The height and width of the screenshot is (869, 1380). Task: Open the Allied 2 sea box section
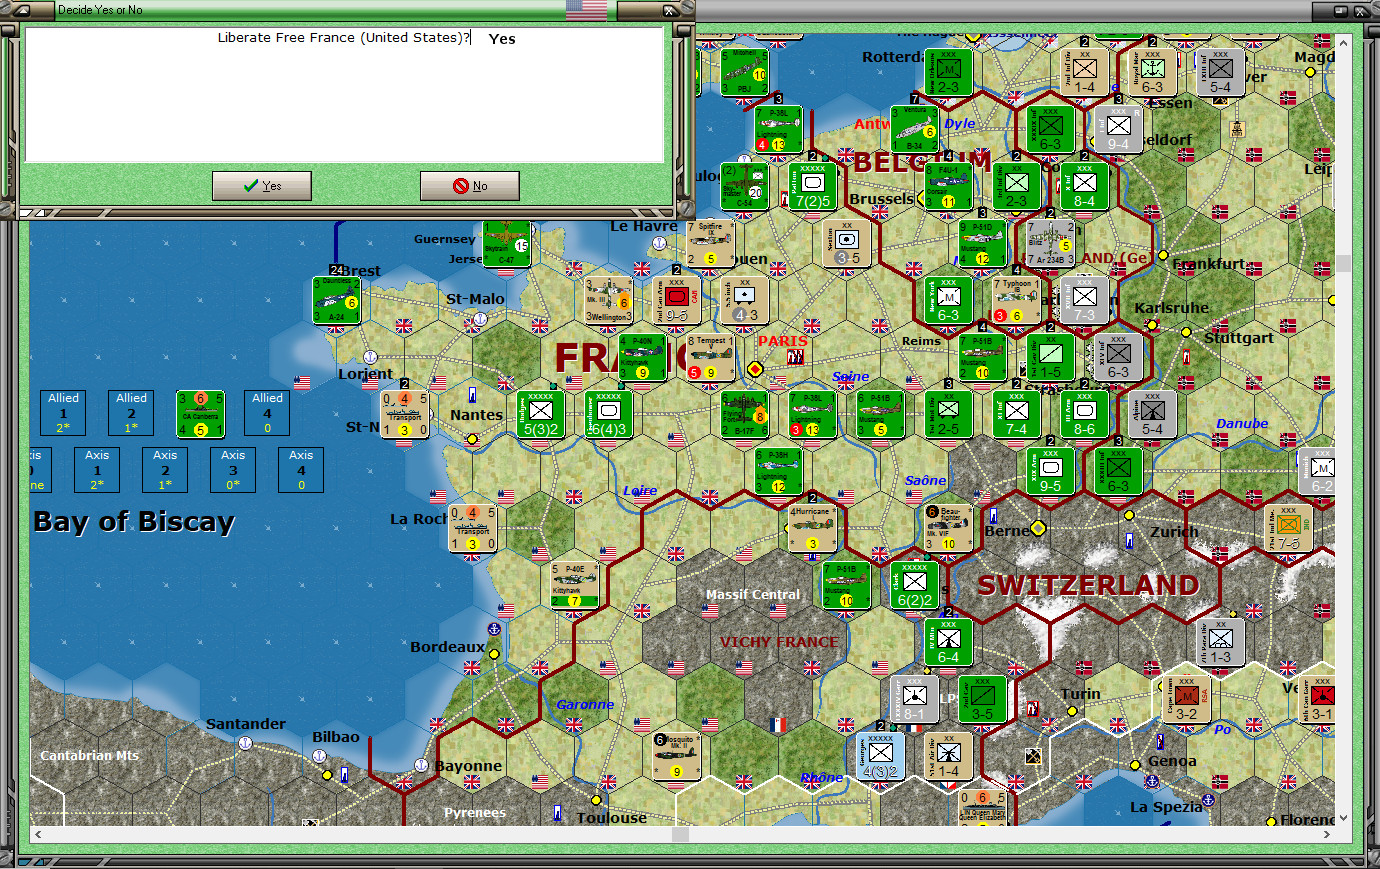(x=131, y=413)
